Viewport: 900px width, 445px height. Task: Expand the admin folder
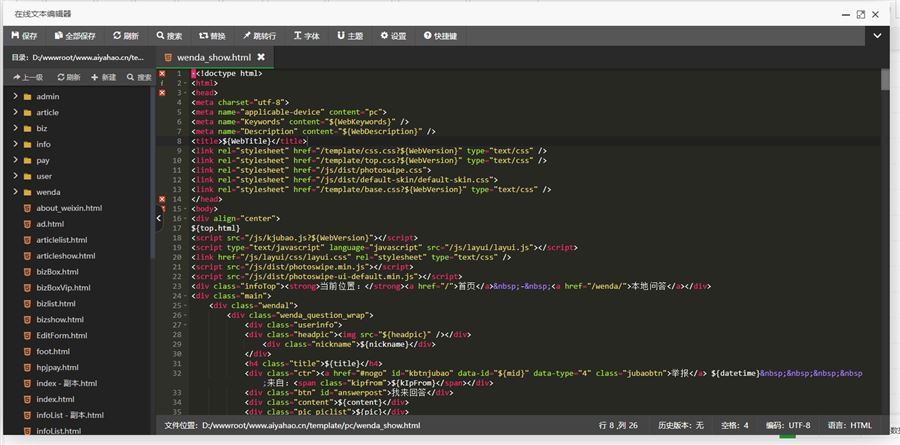coord(48,96)
